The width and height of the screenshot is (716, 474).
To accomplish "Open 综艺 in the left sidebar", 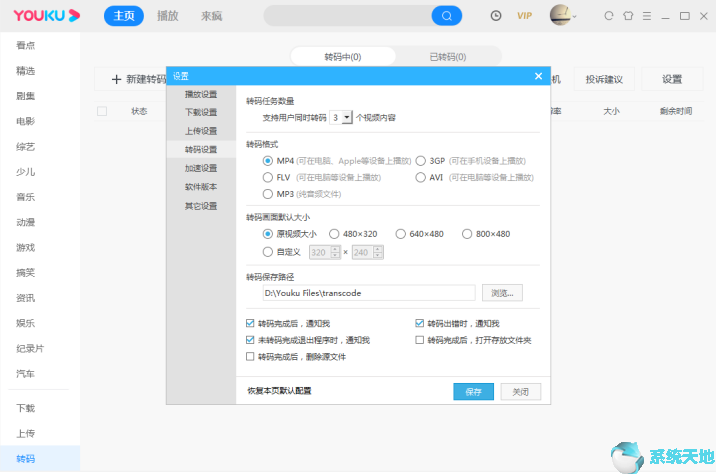I will coord(26,147).
